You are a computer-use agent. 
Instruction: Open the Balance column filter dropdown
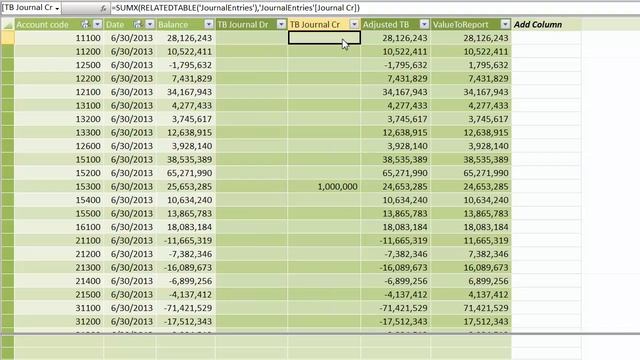tap(209, 24)
